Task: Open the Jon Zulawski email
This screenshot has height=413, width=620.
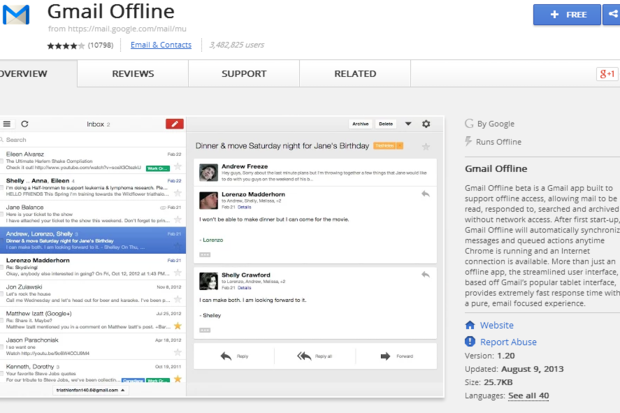Action: pos(93,293)
